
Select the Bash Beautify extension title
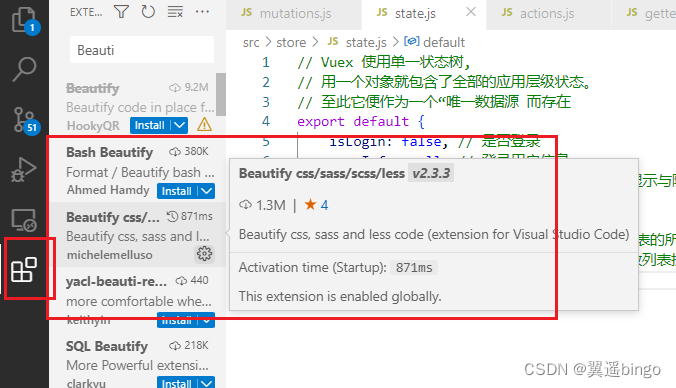110,152
